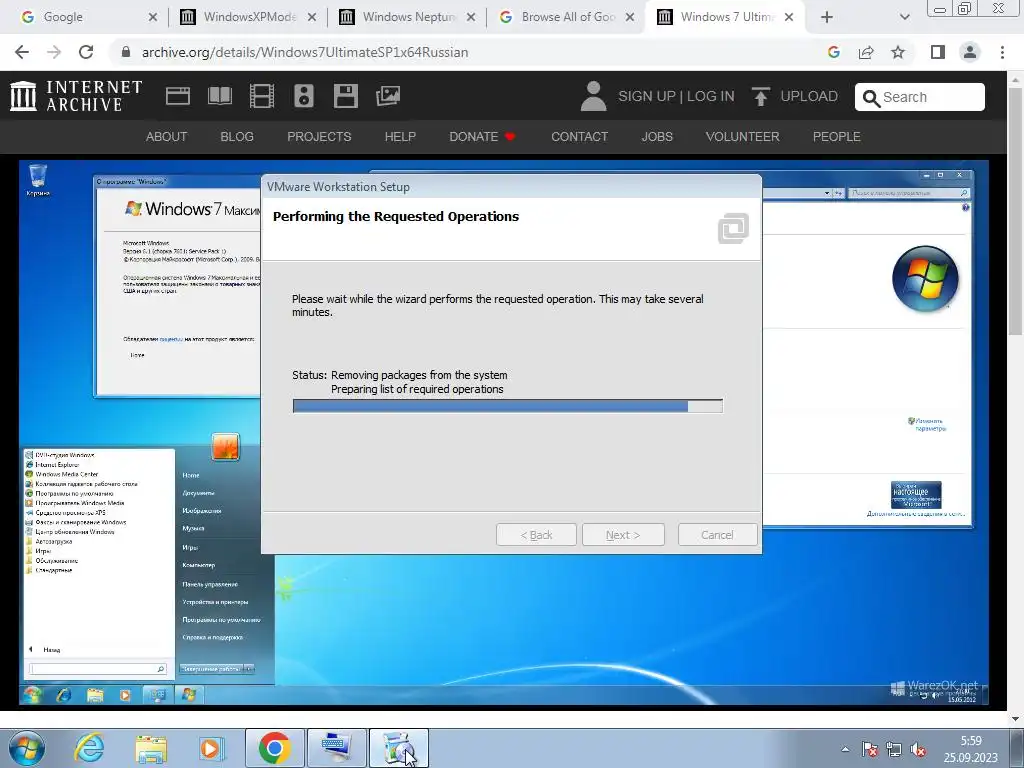
Task: Bookmark this page with the star icon
Action: 898,52
